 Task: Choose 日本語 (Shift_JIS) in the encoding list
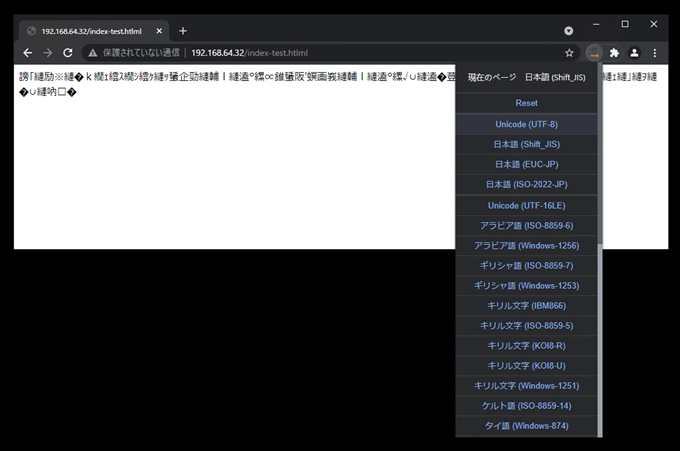(x=526, y=144)
